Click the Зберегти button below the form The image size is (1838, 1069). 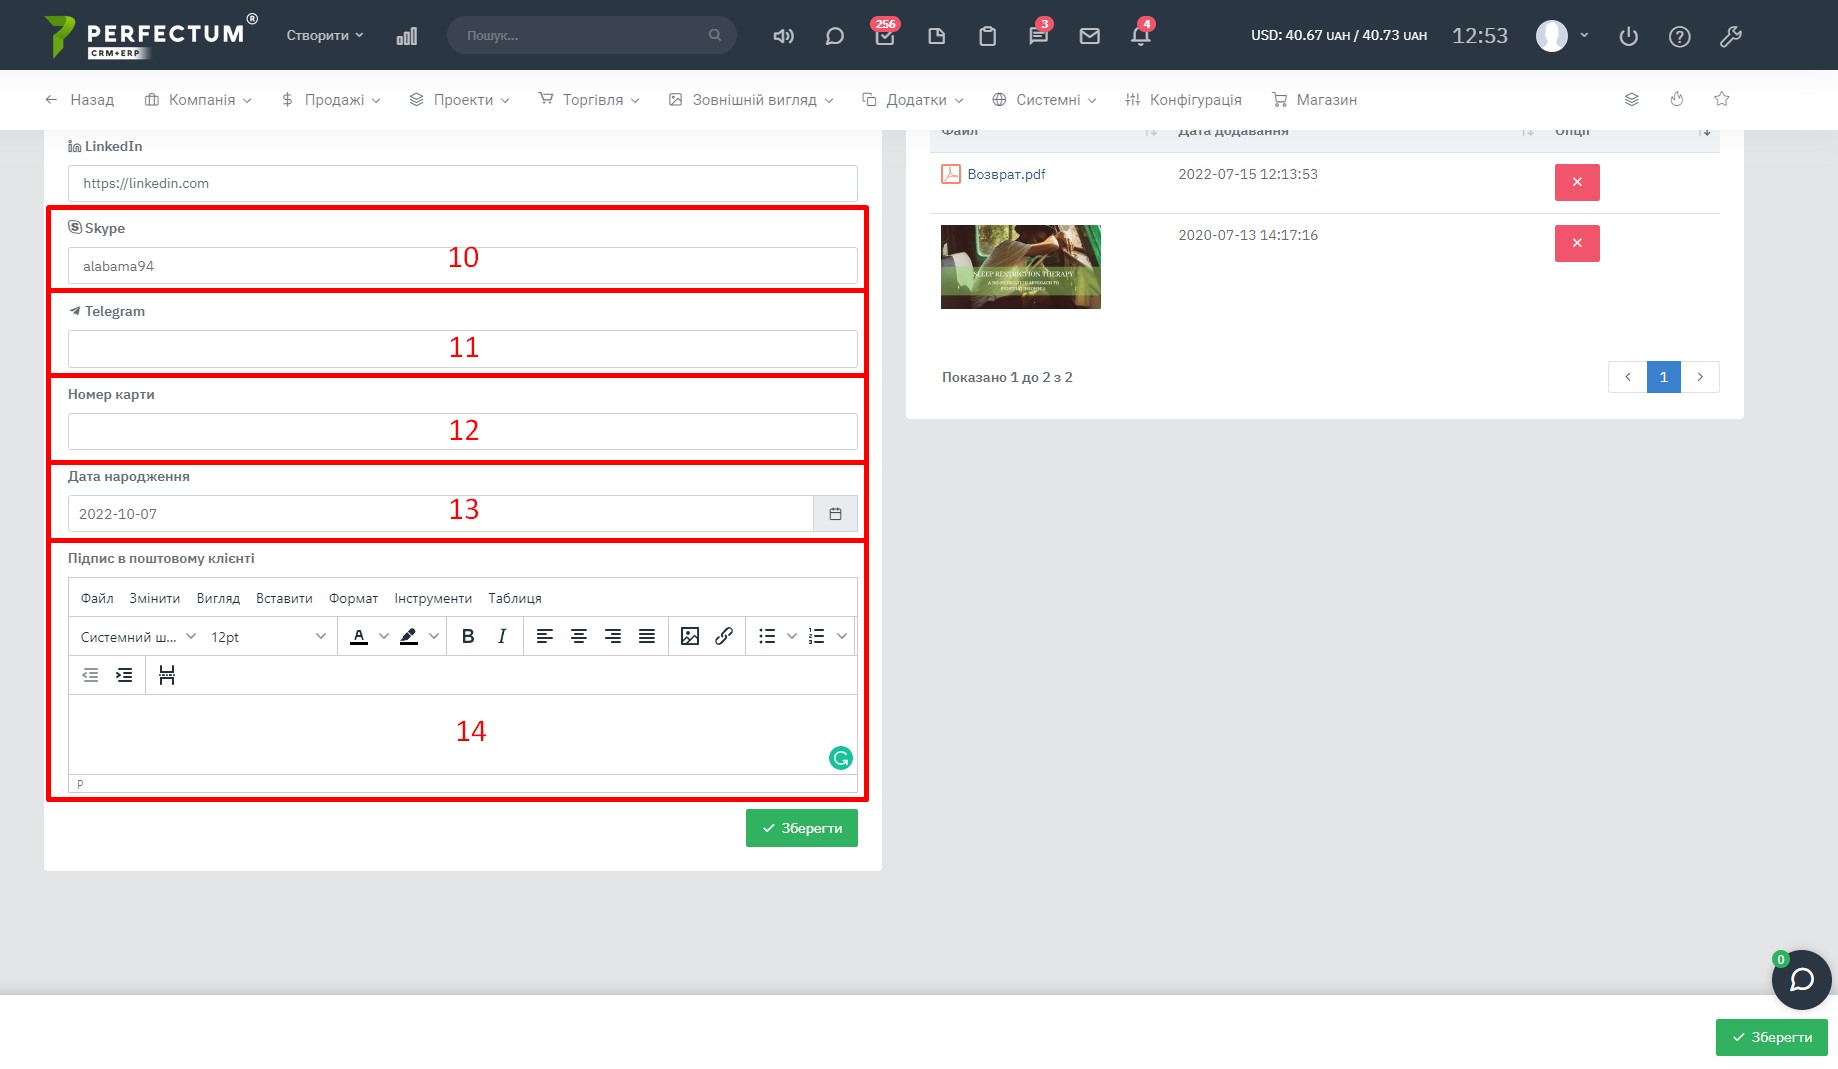click(x=801, y=828)
